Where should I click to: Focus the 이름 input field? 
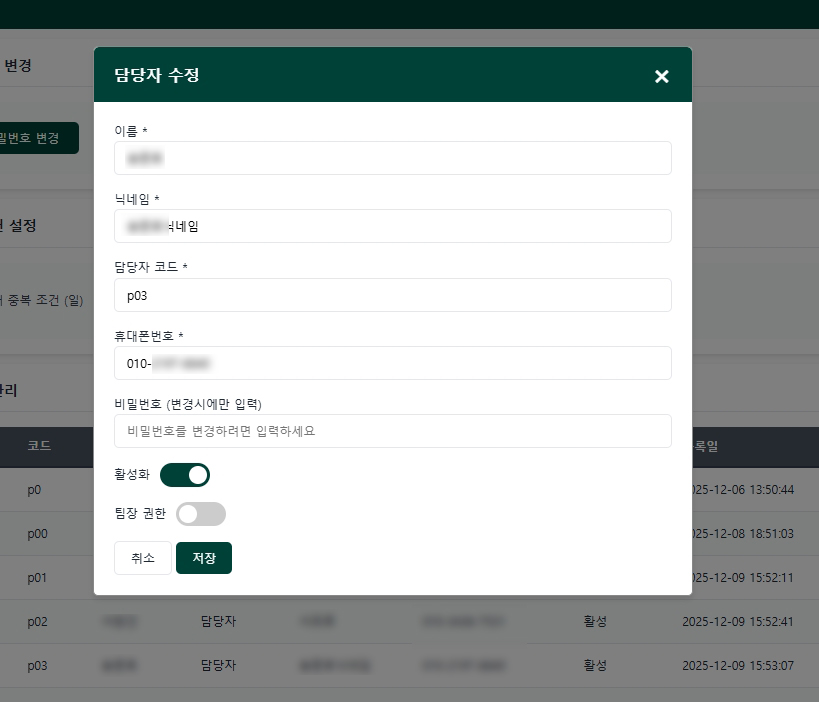(x=393, y=157)
